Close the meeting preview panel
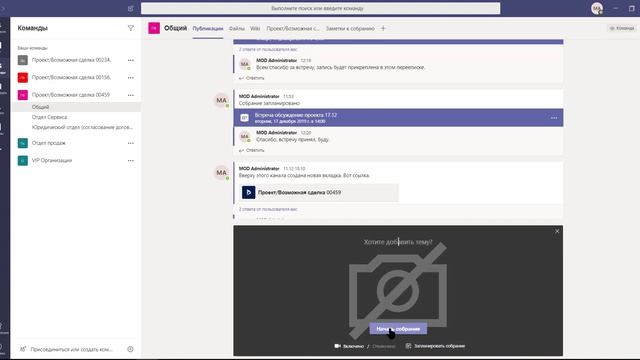The image size is (640, 360). click(x=557, y=231)
